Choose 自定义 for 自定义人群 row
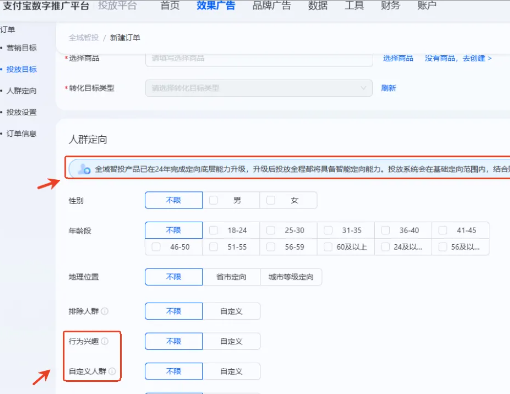The width and height of the screenshot is (510, 394). coord(231,371)
